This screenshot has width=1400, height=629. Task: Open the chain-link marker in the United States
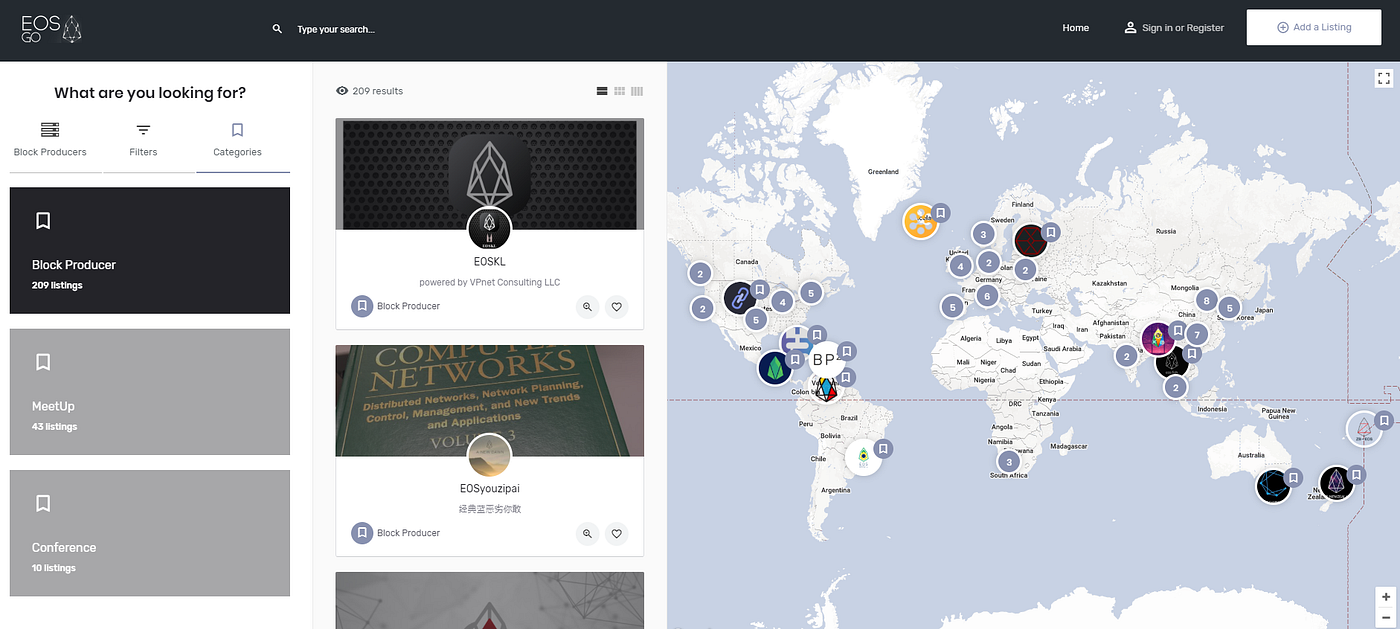pos(741,298)
